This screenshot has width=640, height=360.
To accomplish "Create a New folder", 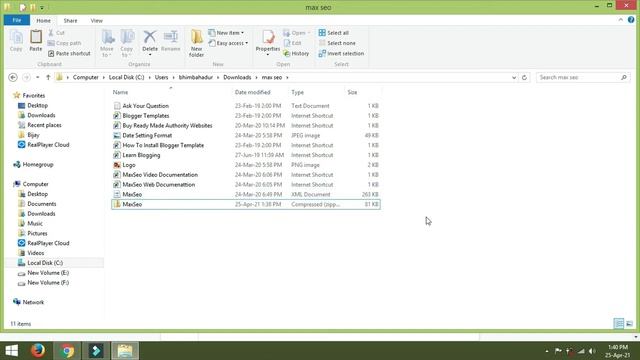I will [x=196, y=43].
